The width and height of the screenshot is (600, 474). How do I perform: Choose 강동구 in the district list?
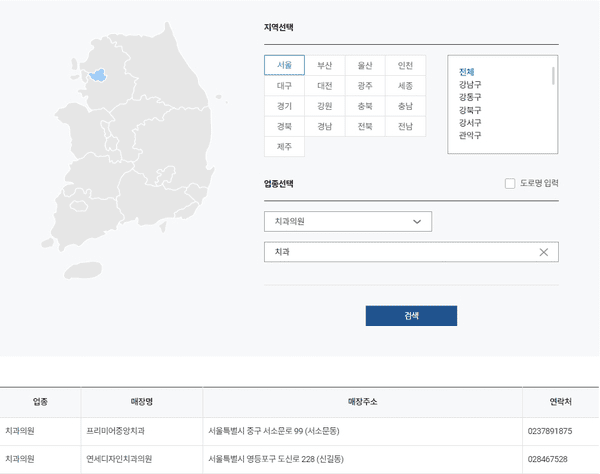[x=470, y=97]
